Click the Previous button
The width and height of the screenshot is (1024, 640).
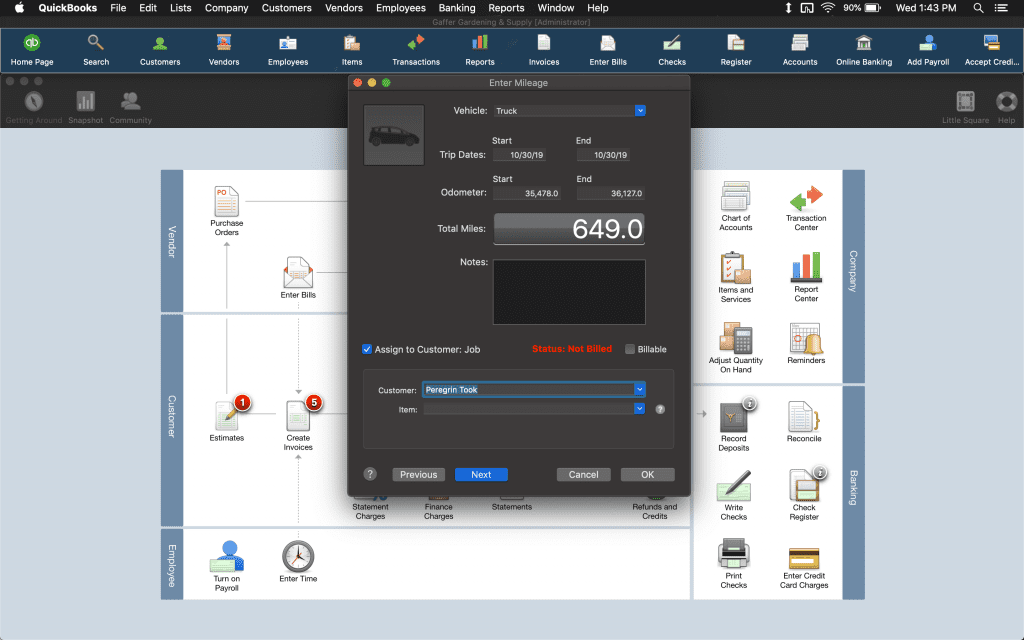[419, 475]
